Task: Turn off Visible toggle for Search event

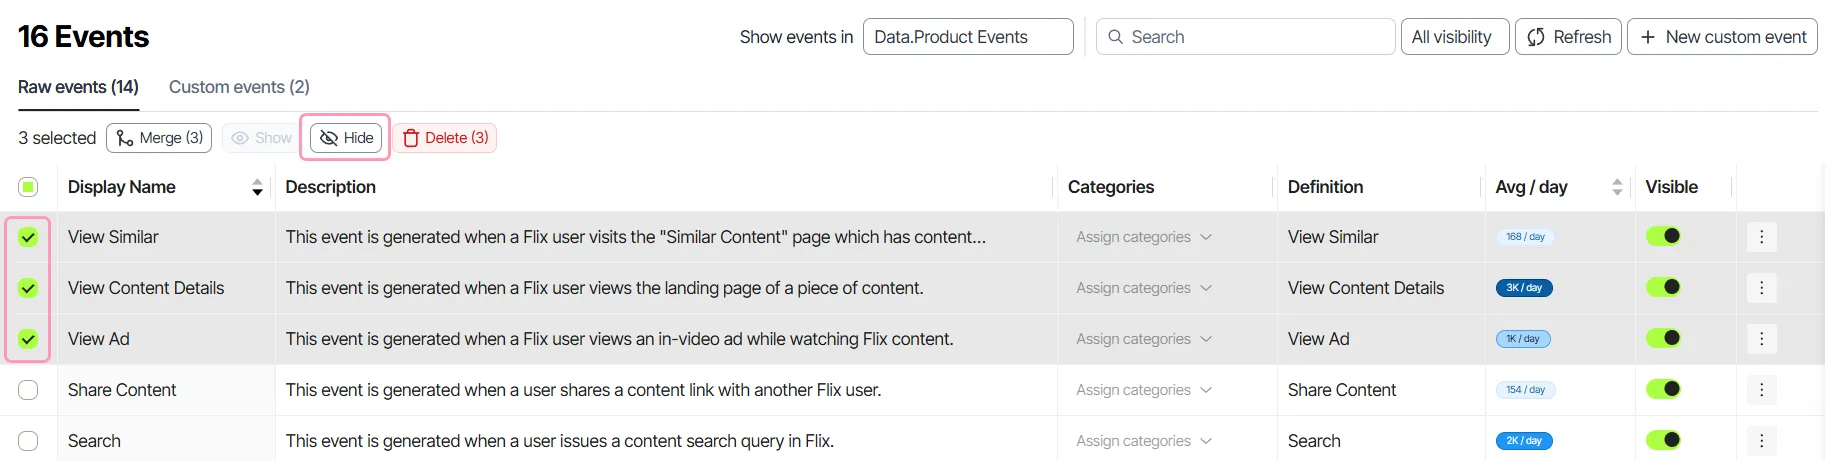Action: (x=1664, y=440)
